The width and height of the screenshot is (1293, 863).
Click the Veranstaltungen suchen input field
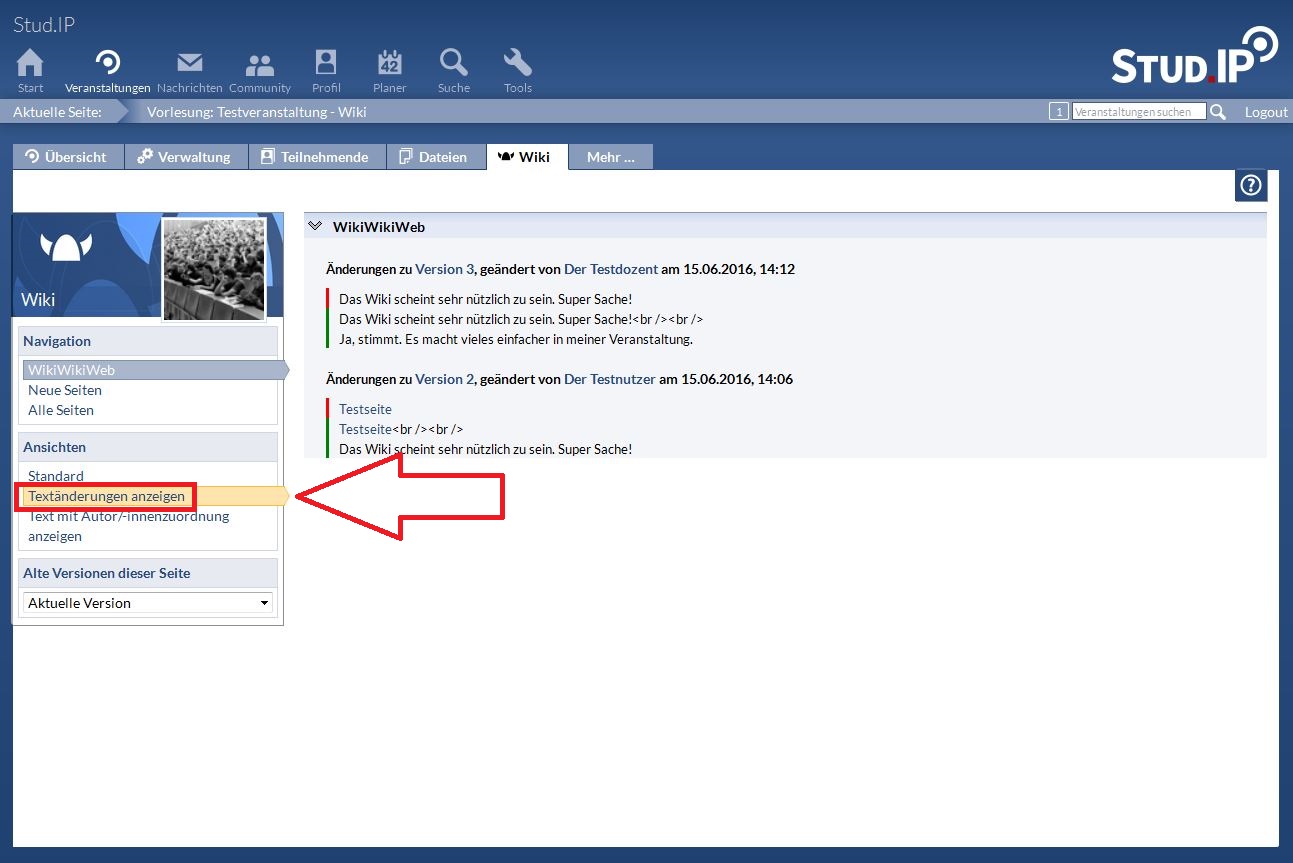(1138, 112)
